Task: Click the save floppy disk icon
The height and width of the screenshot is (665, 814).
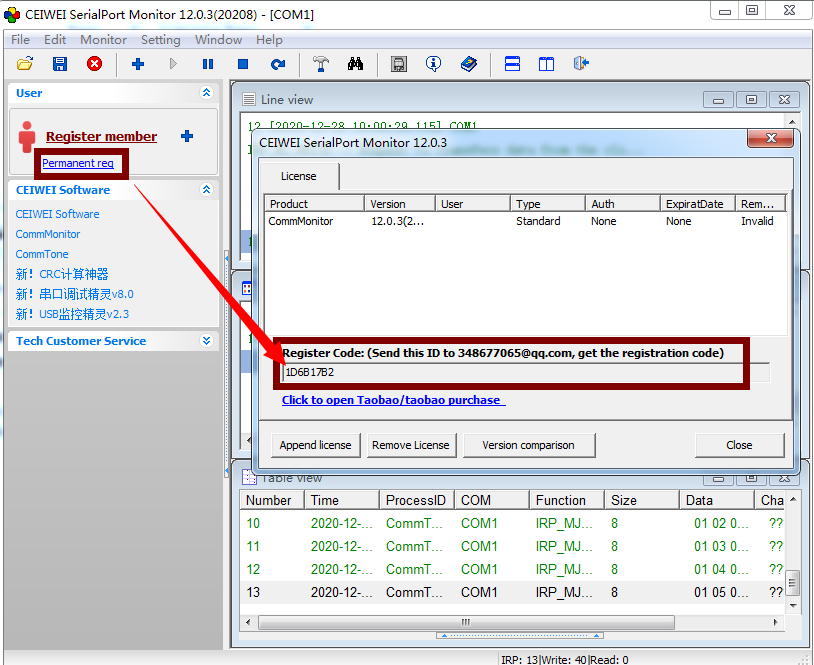Action: (60, 64)
